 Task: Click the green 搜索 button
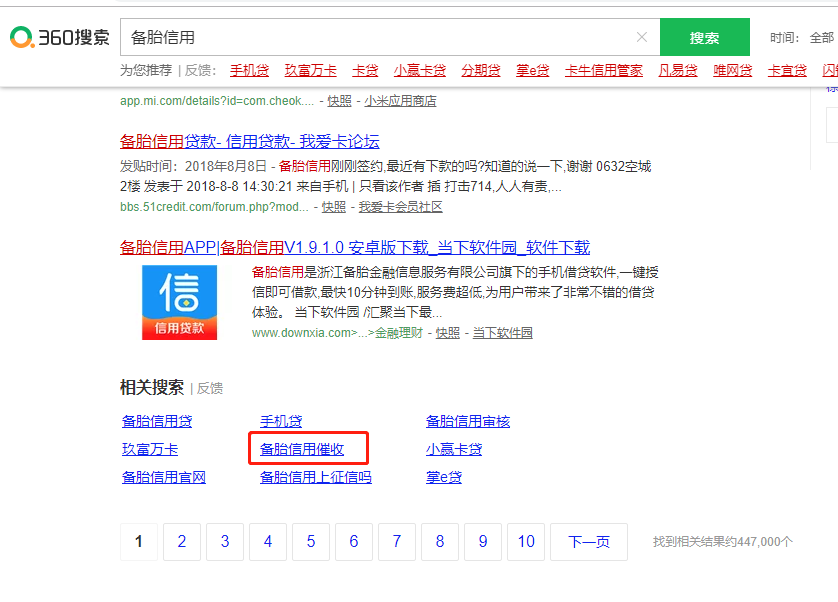coord(704,37)
